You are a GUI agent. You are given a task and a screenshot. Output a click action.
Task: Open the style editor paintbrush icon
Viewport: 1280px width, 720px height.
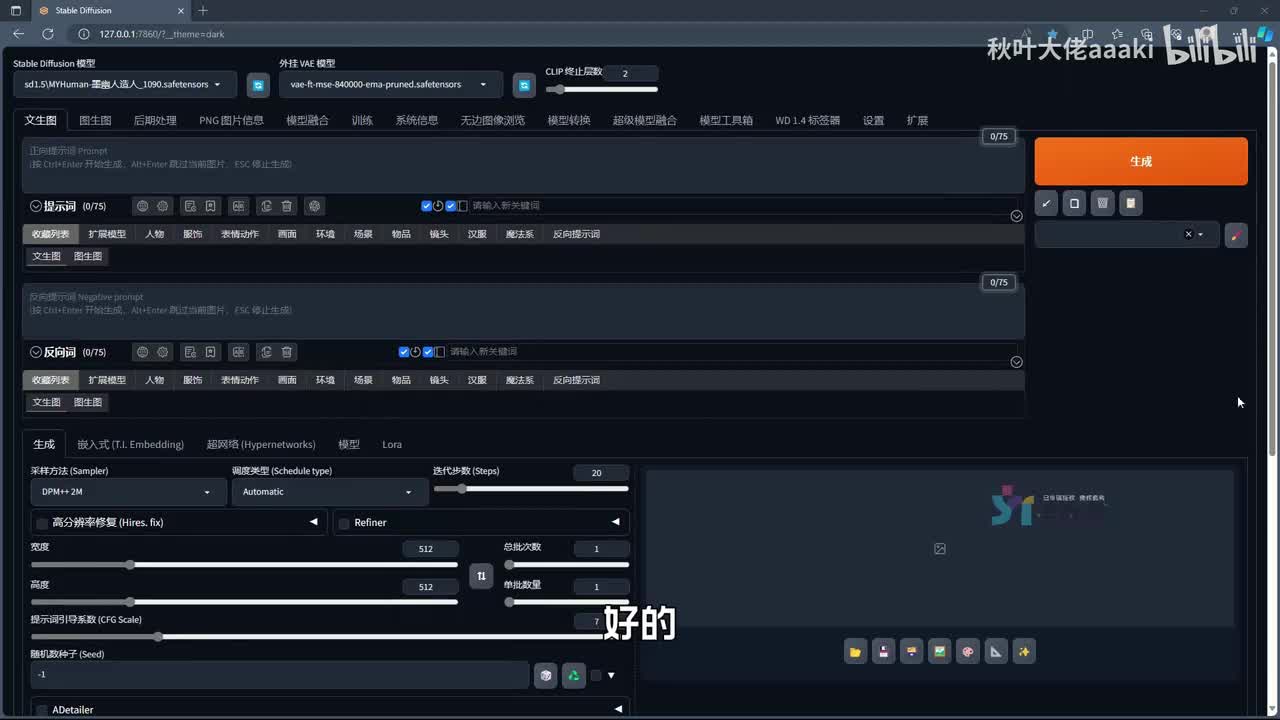coord(1236,235)
